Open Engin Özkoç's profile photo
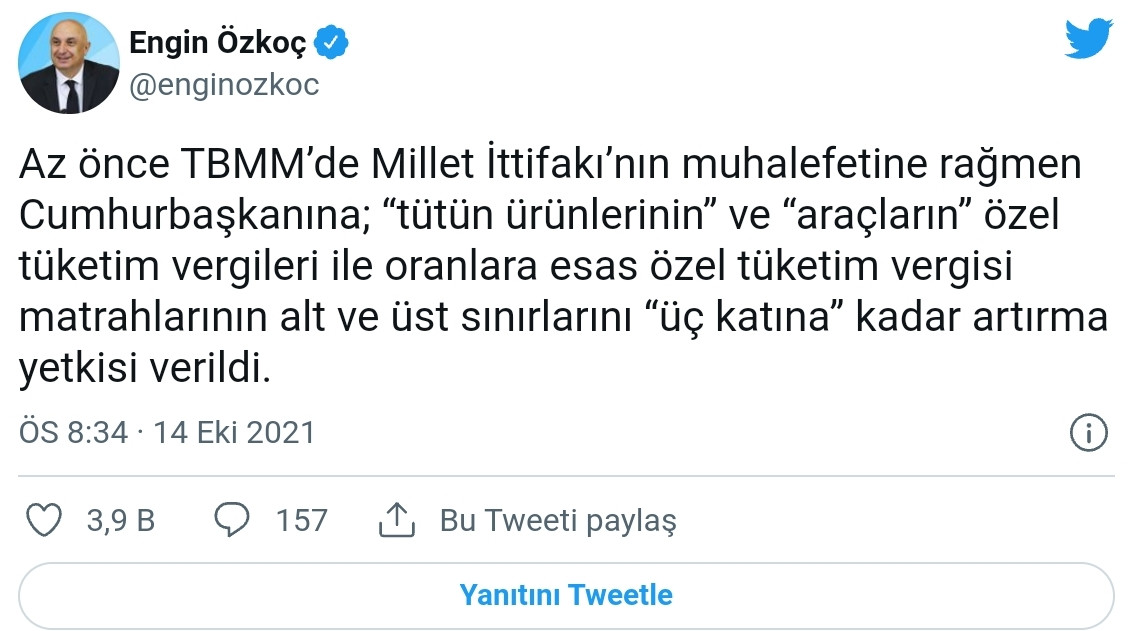The width and height of the screenshot is (1128, 631). tap(70, 64)
